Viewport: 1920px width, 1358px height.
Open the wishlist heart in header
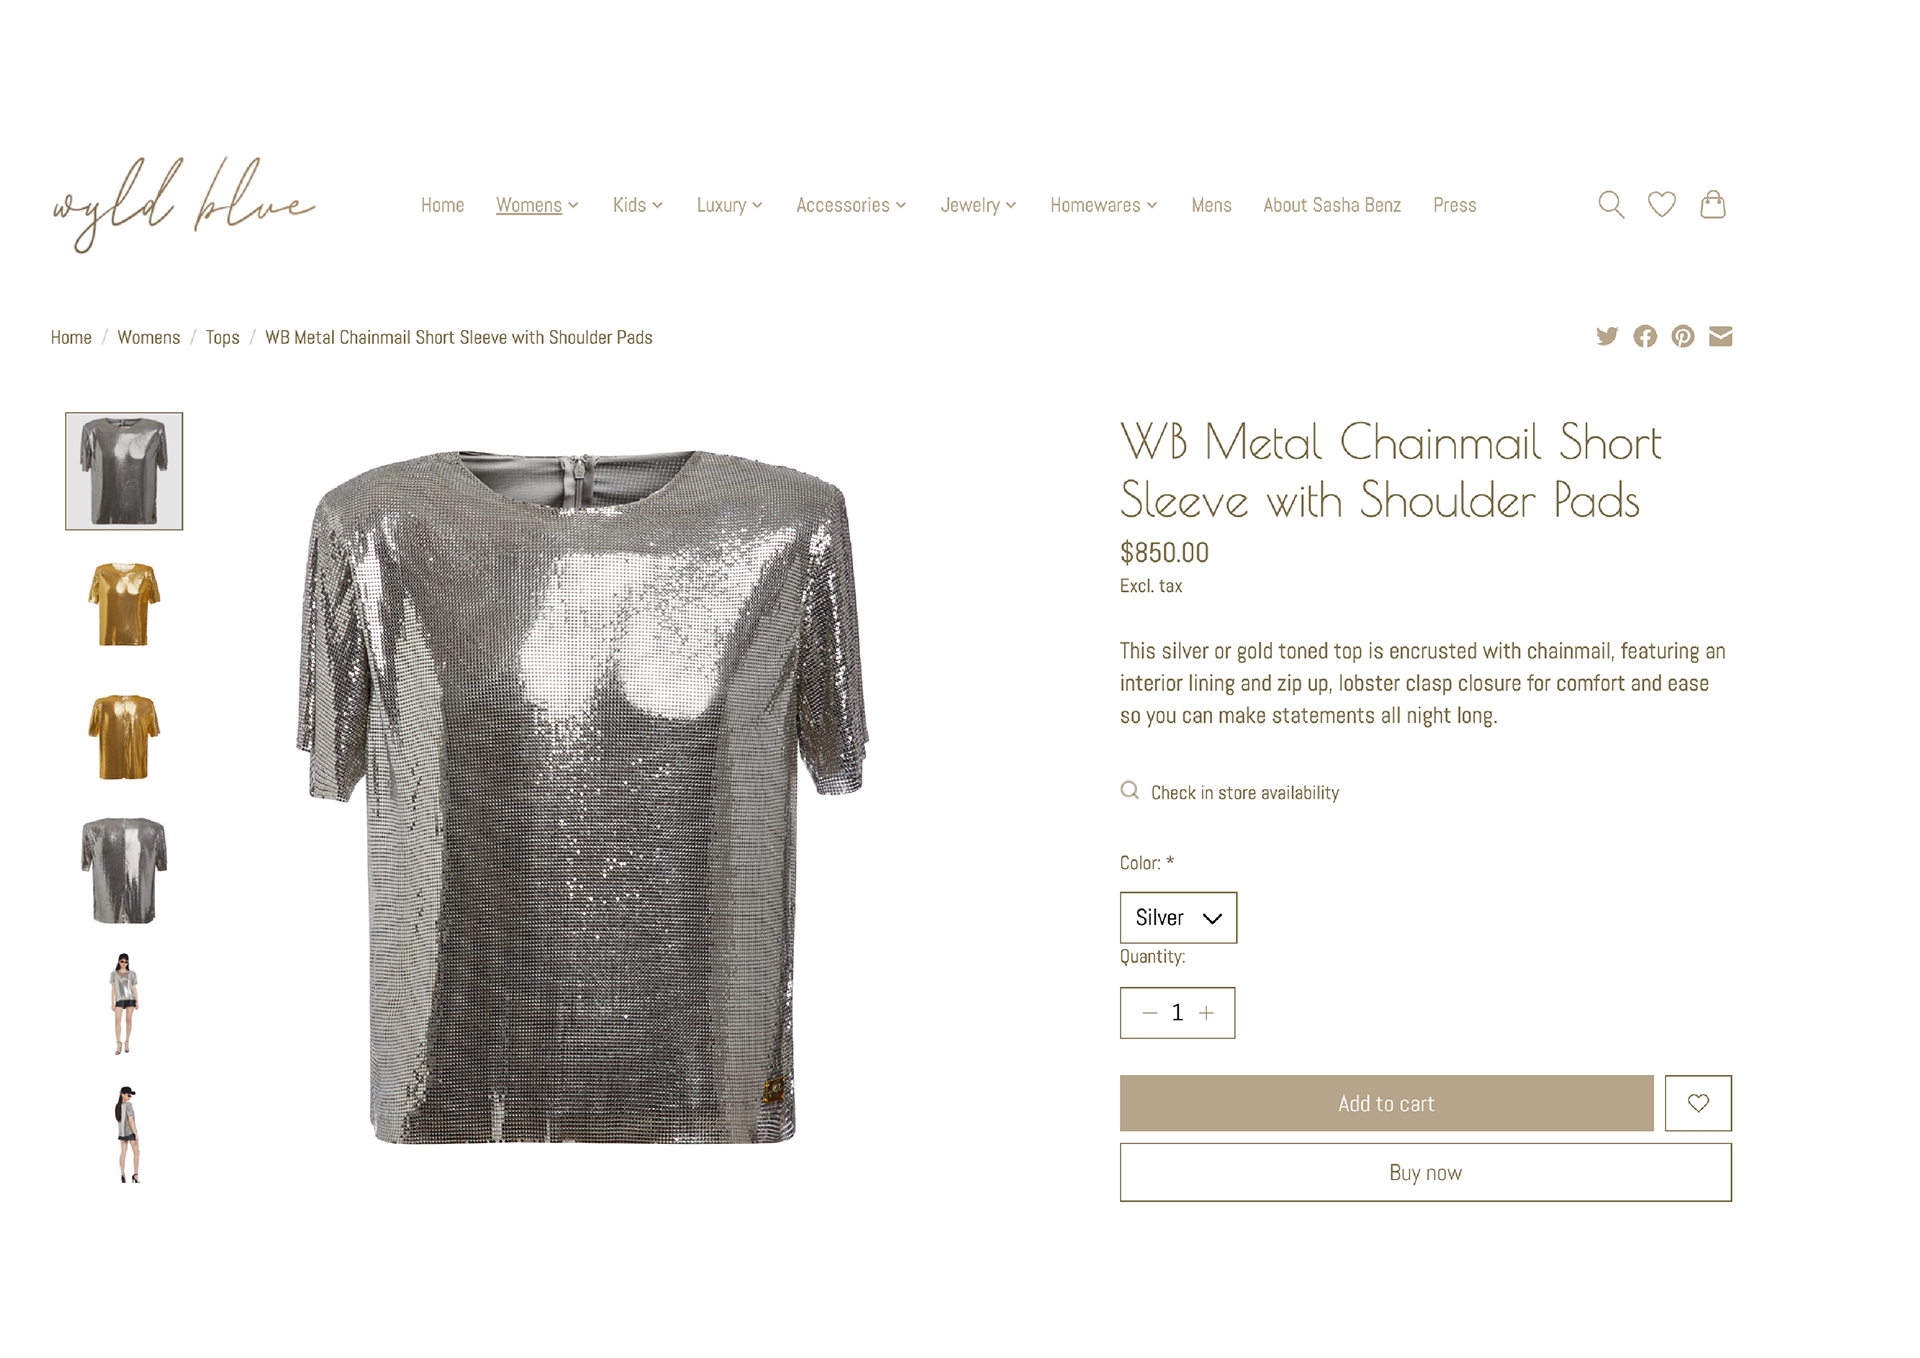click(1661, 205)
